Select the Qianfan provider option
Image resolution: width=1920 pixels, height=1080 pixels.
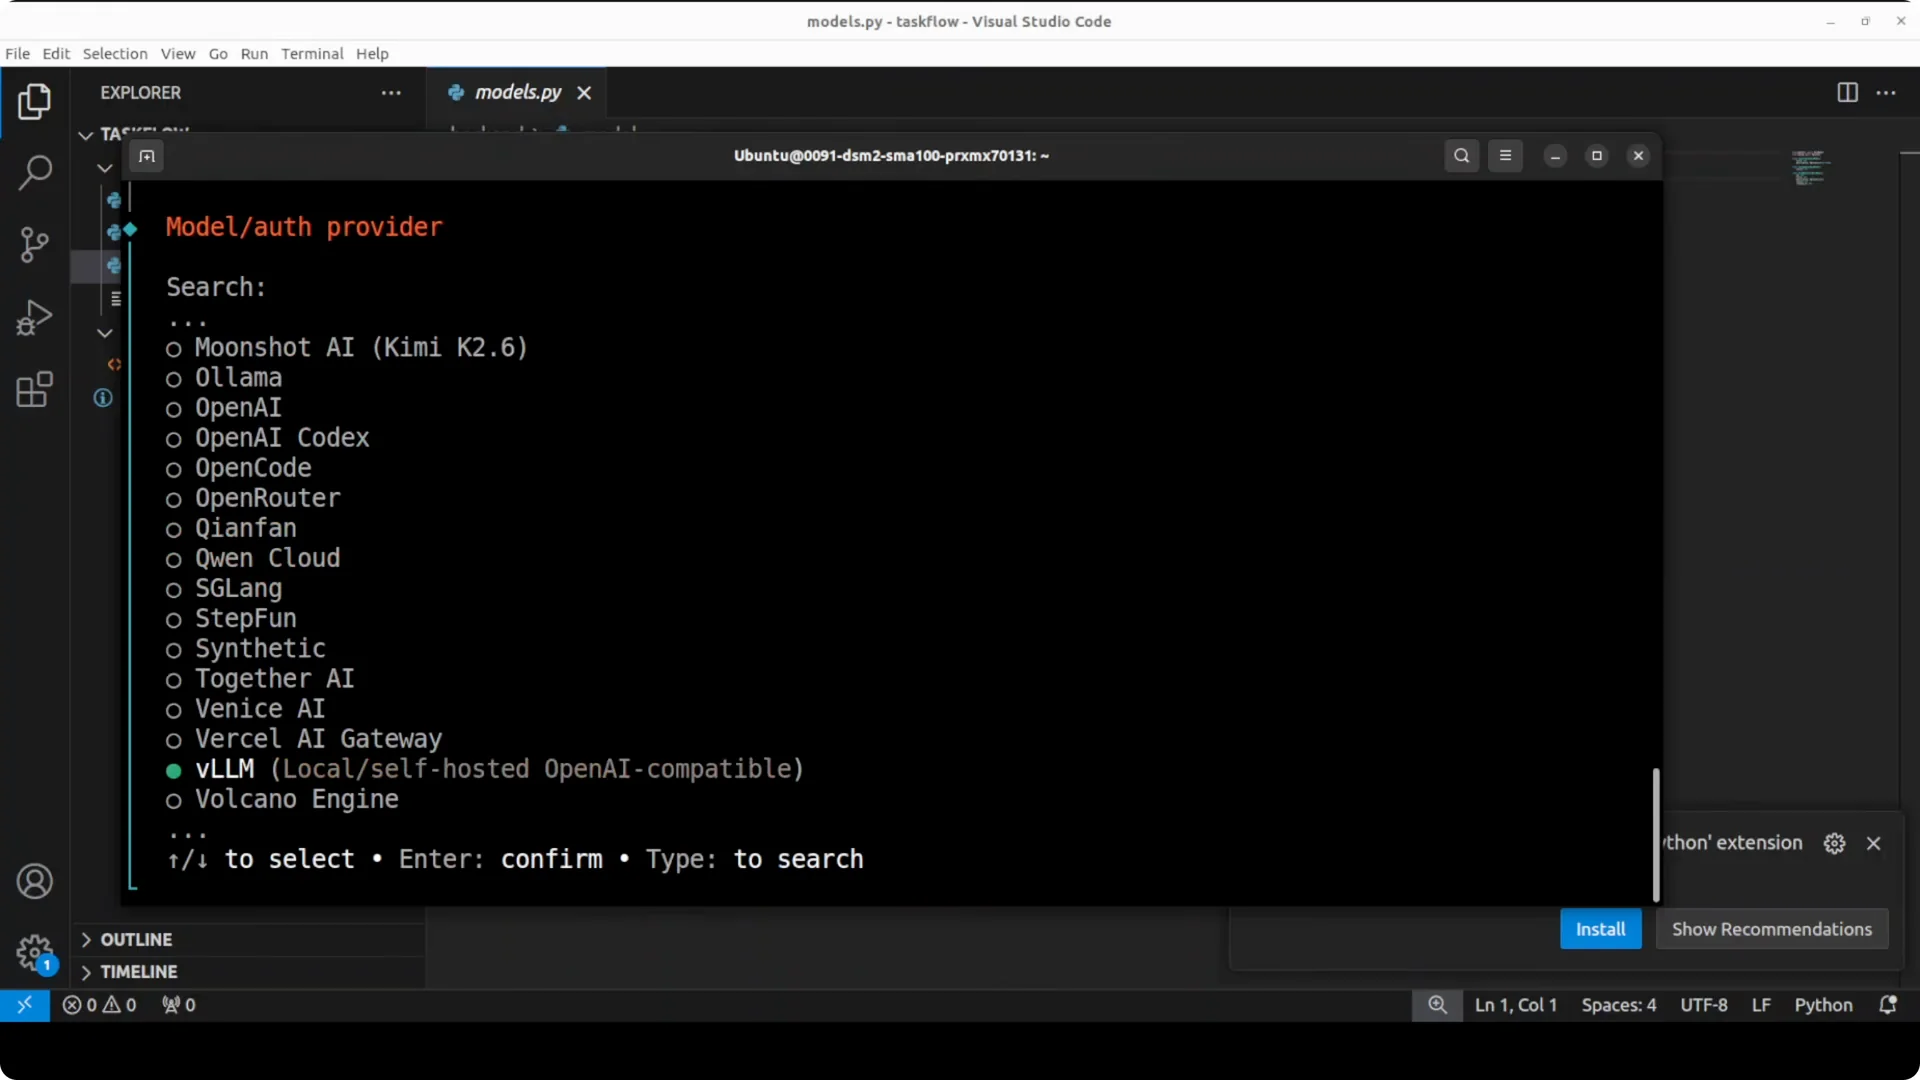231,528
